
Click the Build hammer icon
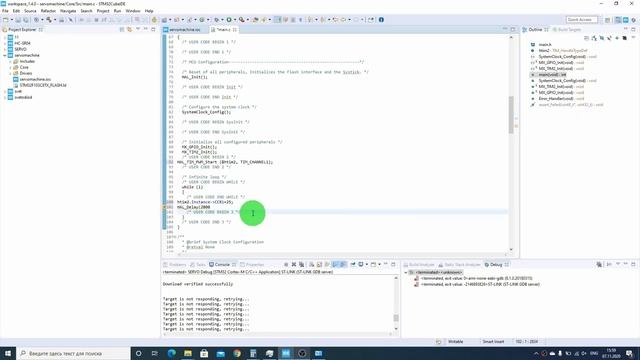[x=49, y=20]
